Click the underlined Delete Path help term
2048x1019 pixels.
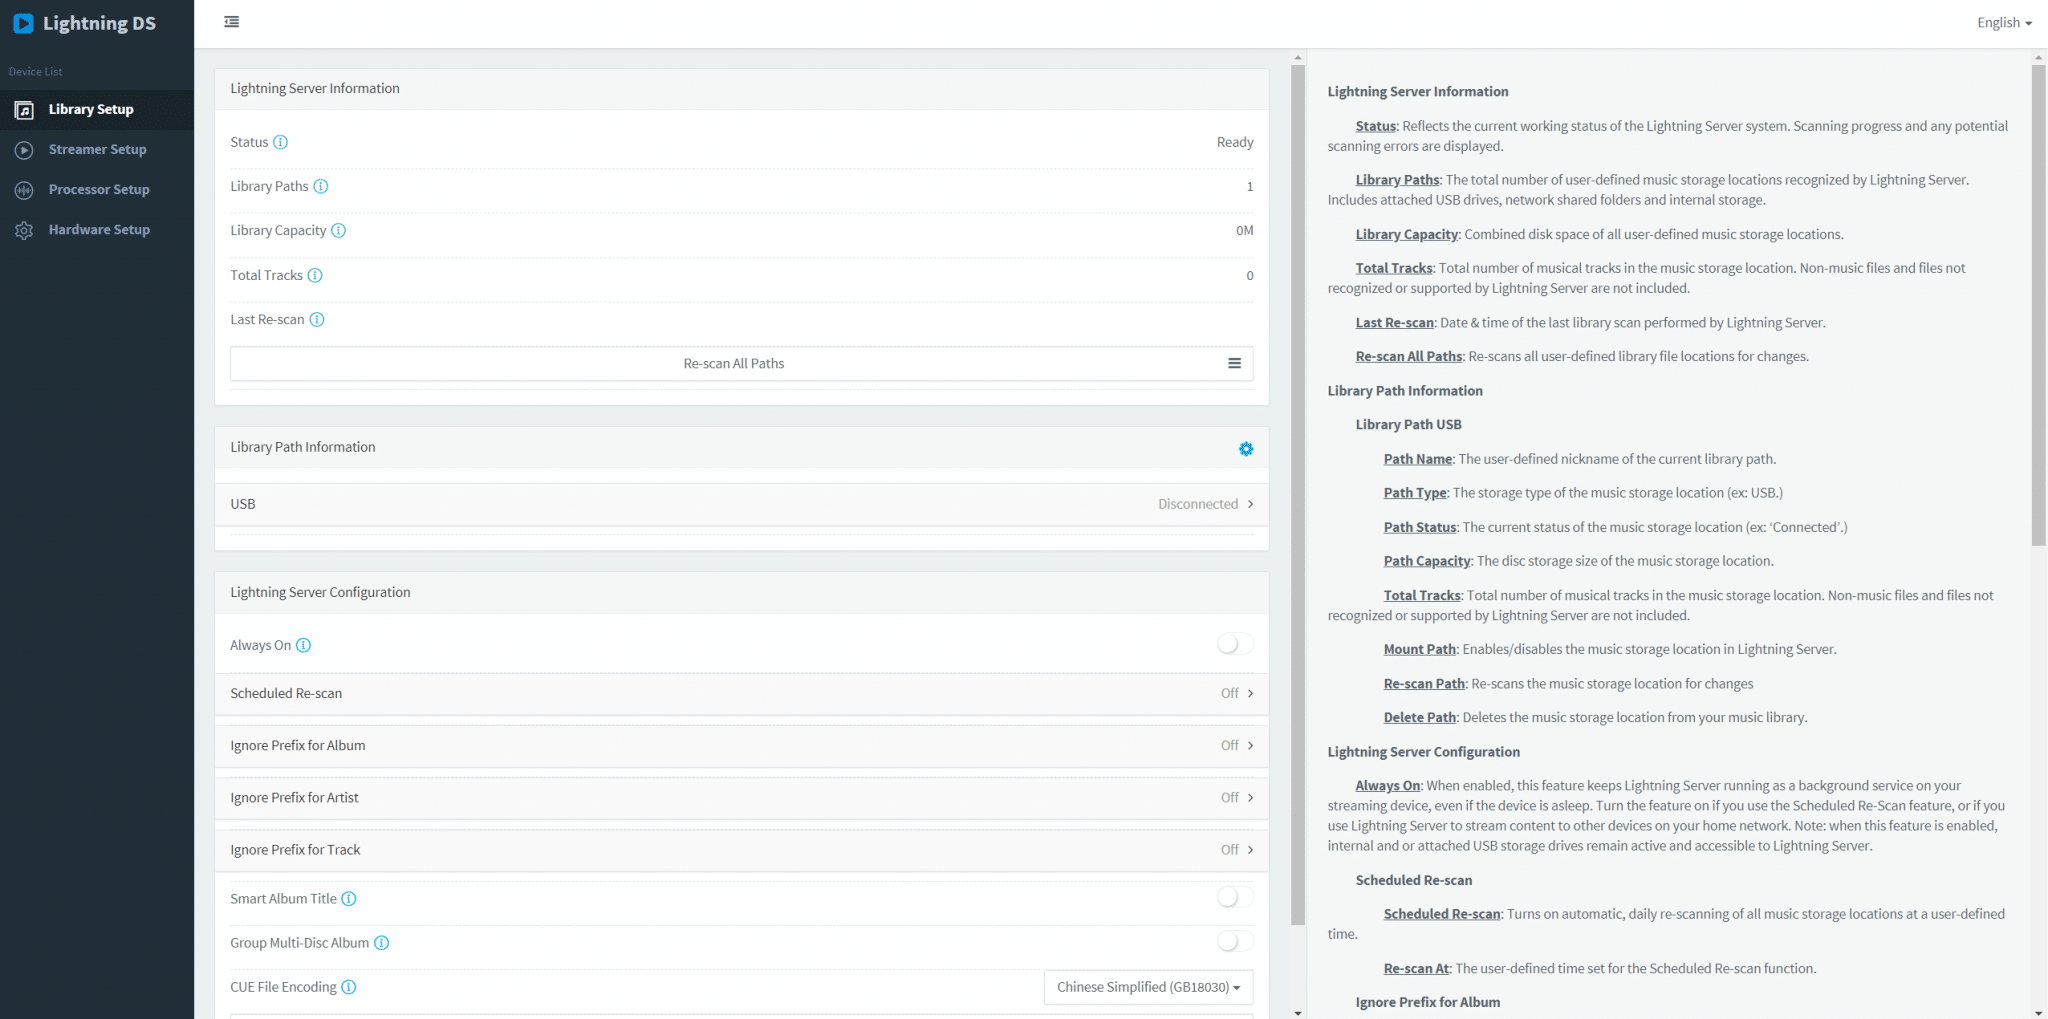point(1420,717)
